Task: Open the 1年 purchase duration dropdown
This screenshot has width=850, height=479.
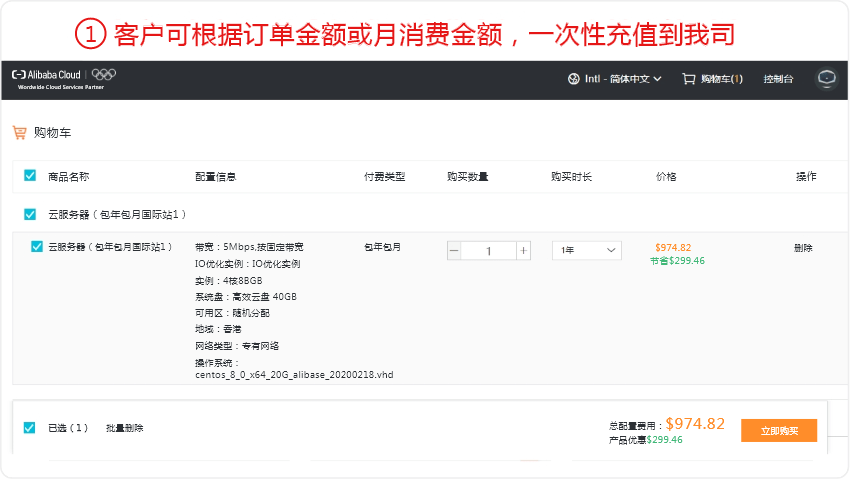Action: click(x=586, y=250)
